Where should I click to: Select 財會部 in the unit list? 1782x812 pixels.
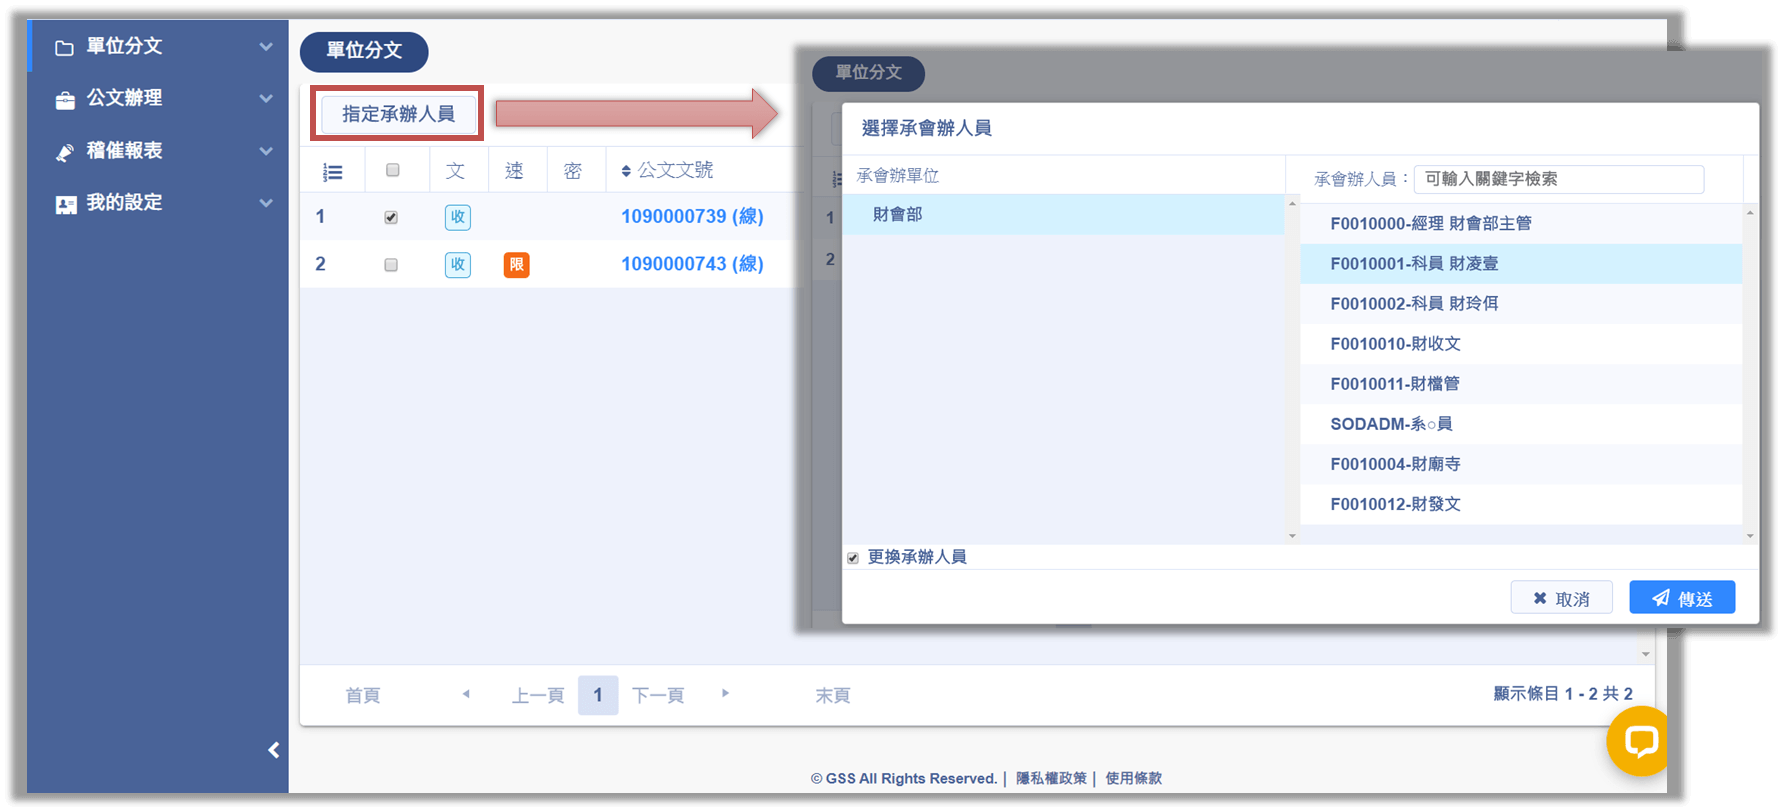[x=898, y=215]
